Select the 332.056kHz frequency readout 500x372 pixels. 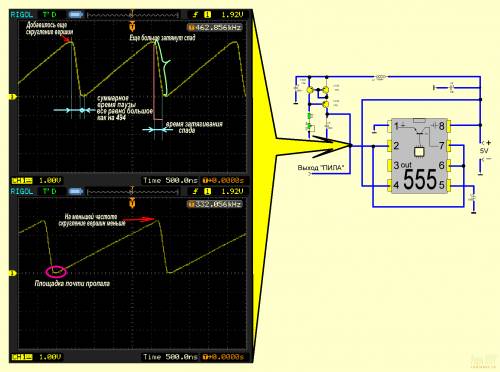(x=214, y=204)
